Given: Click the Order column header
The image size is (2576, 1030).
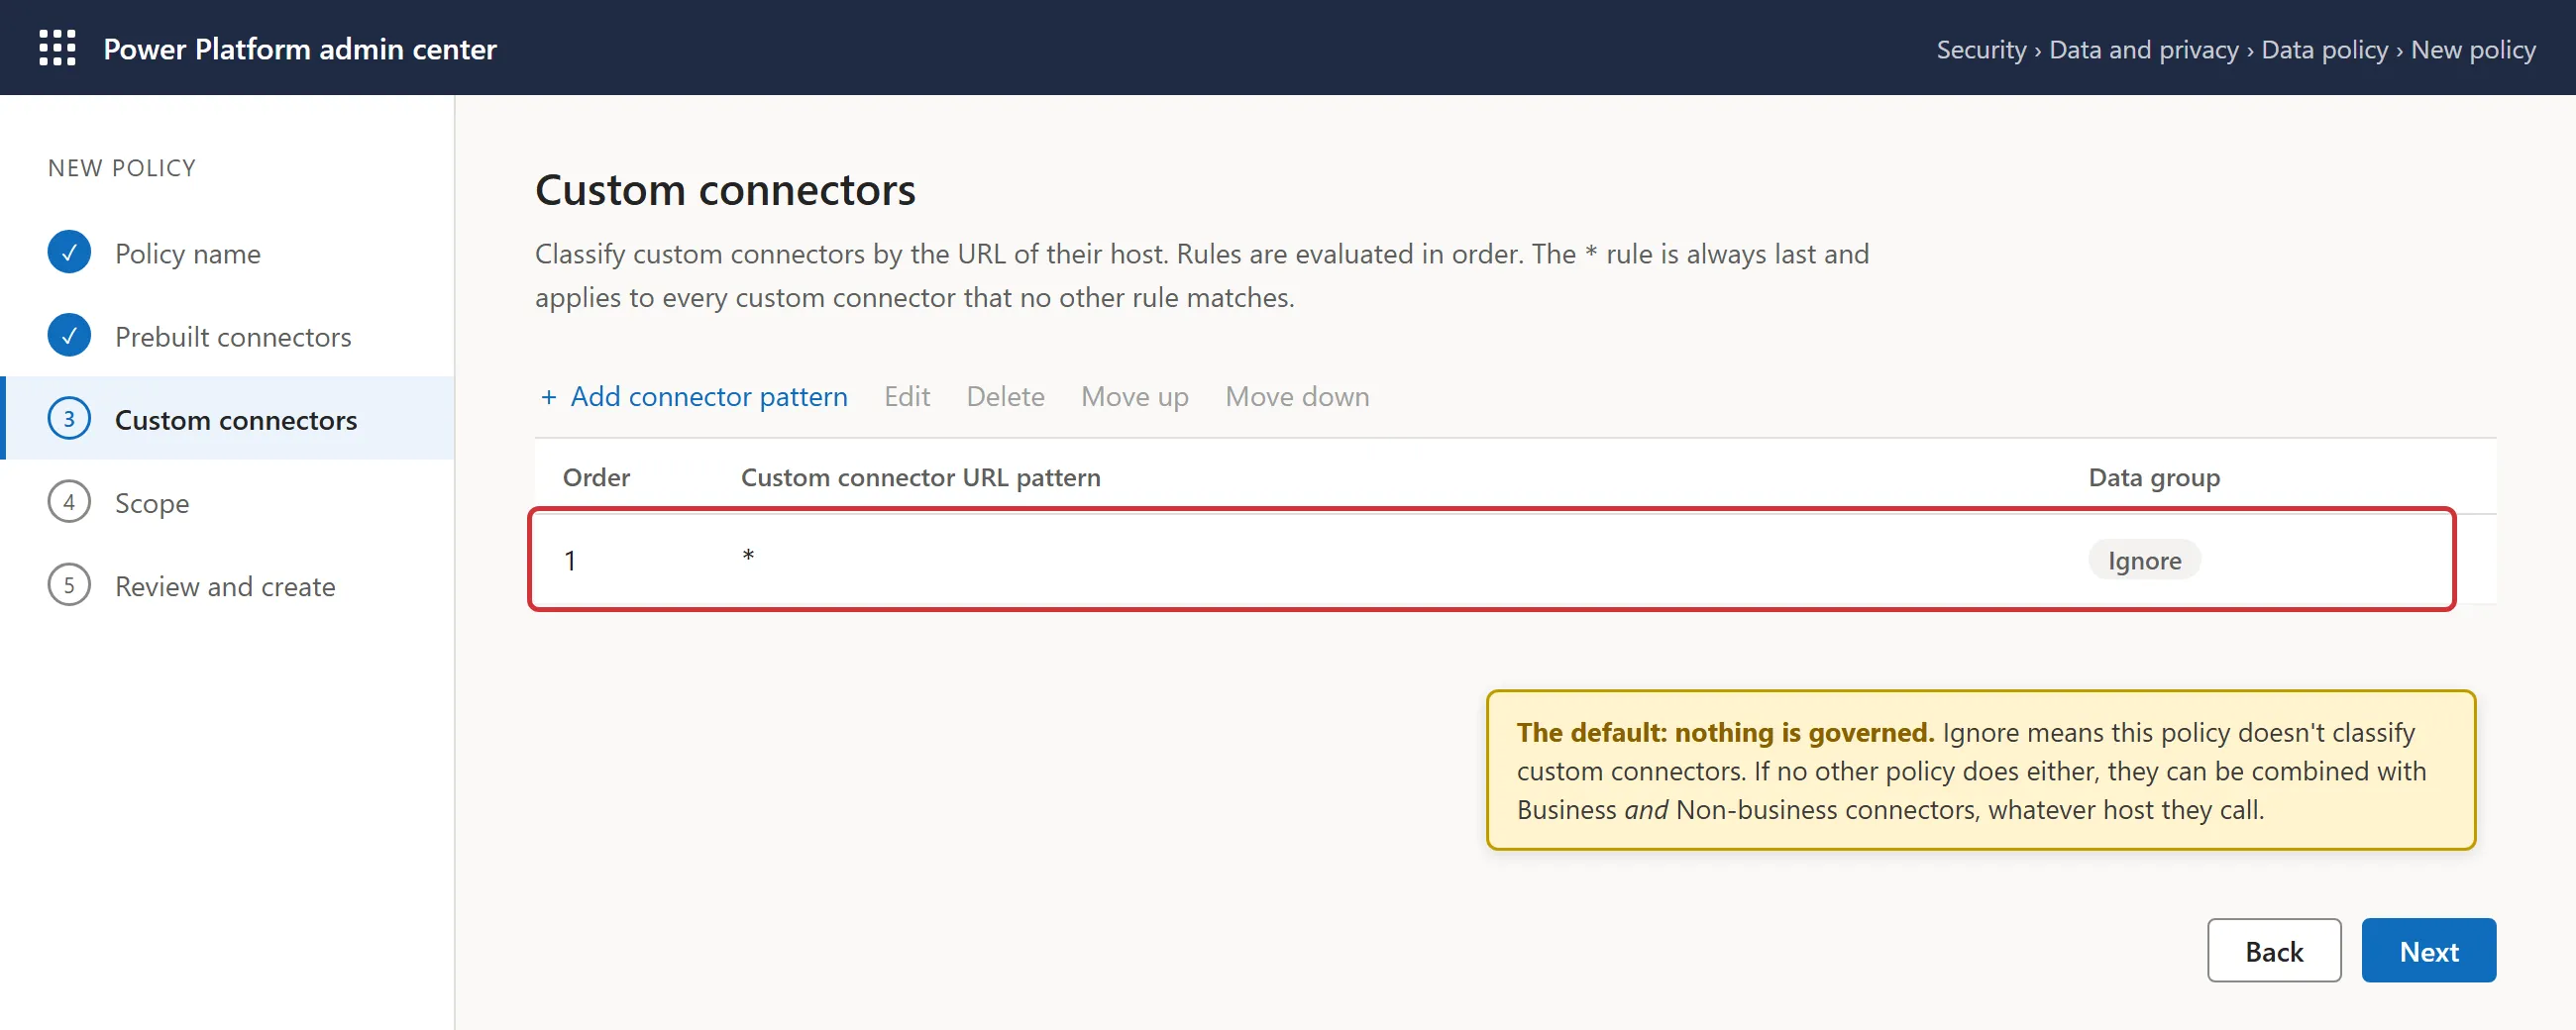Looking at the screenshot, I should [596, 477].
